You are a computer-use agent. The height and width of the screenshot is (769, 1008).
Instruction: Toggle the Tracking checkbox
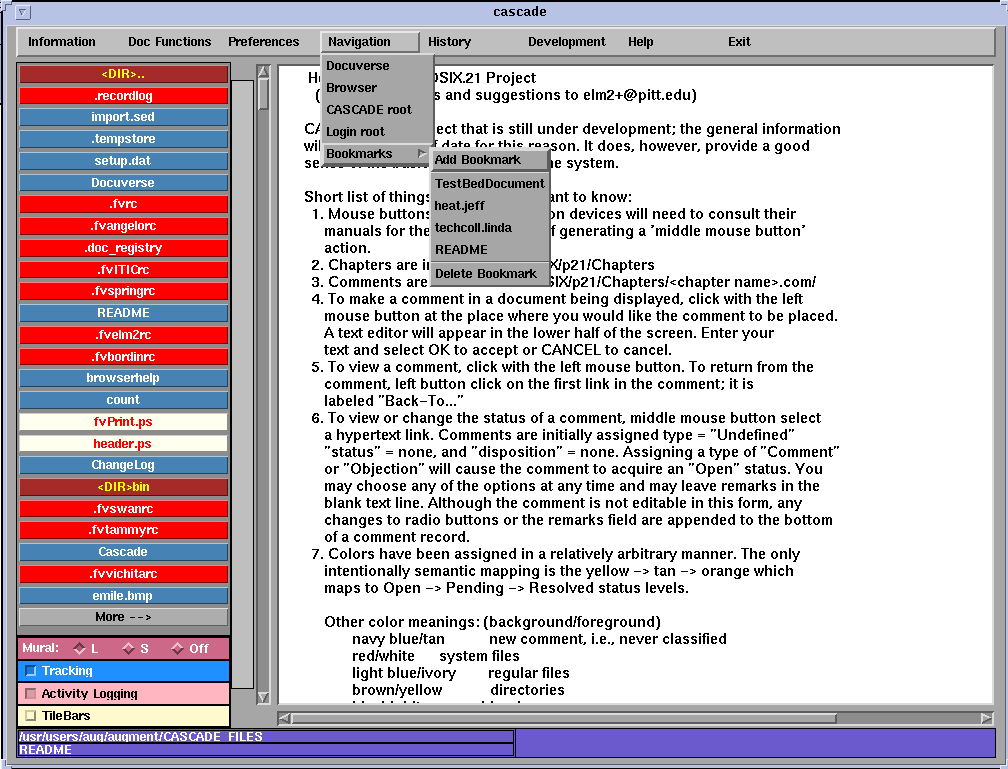[x=30, y=671]
